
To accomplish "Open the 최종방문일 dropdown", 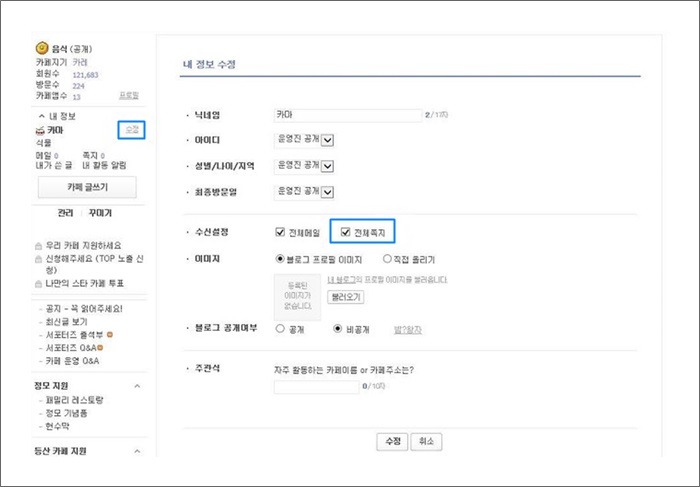I will [x=327, y=192].
